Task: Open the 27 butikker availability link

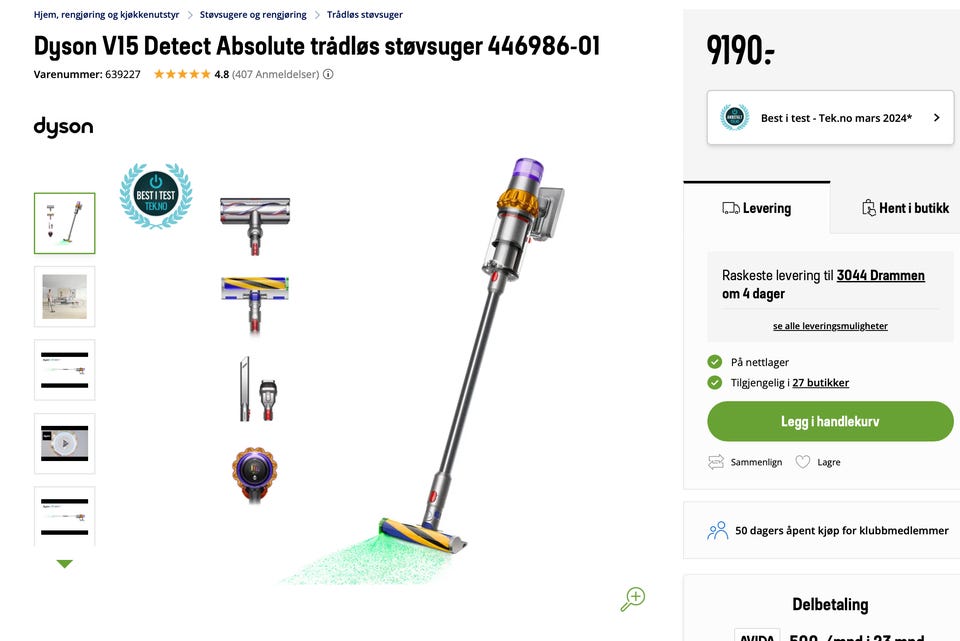Action: tap(820, 383)
